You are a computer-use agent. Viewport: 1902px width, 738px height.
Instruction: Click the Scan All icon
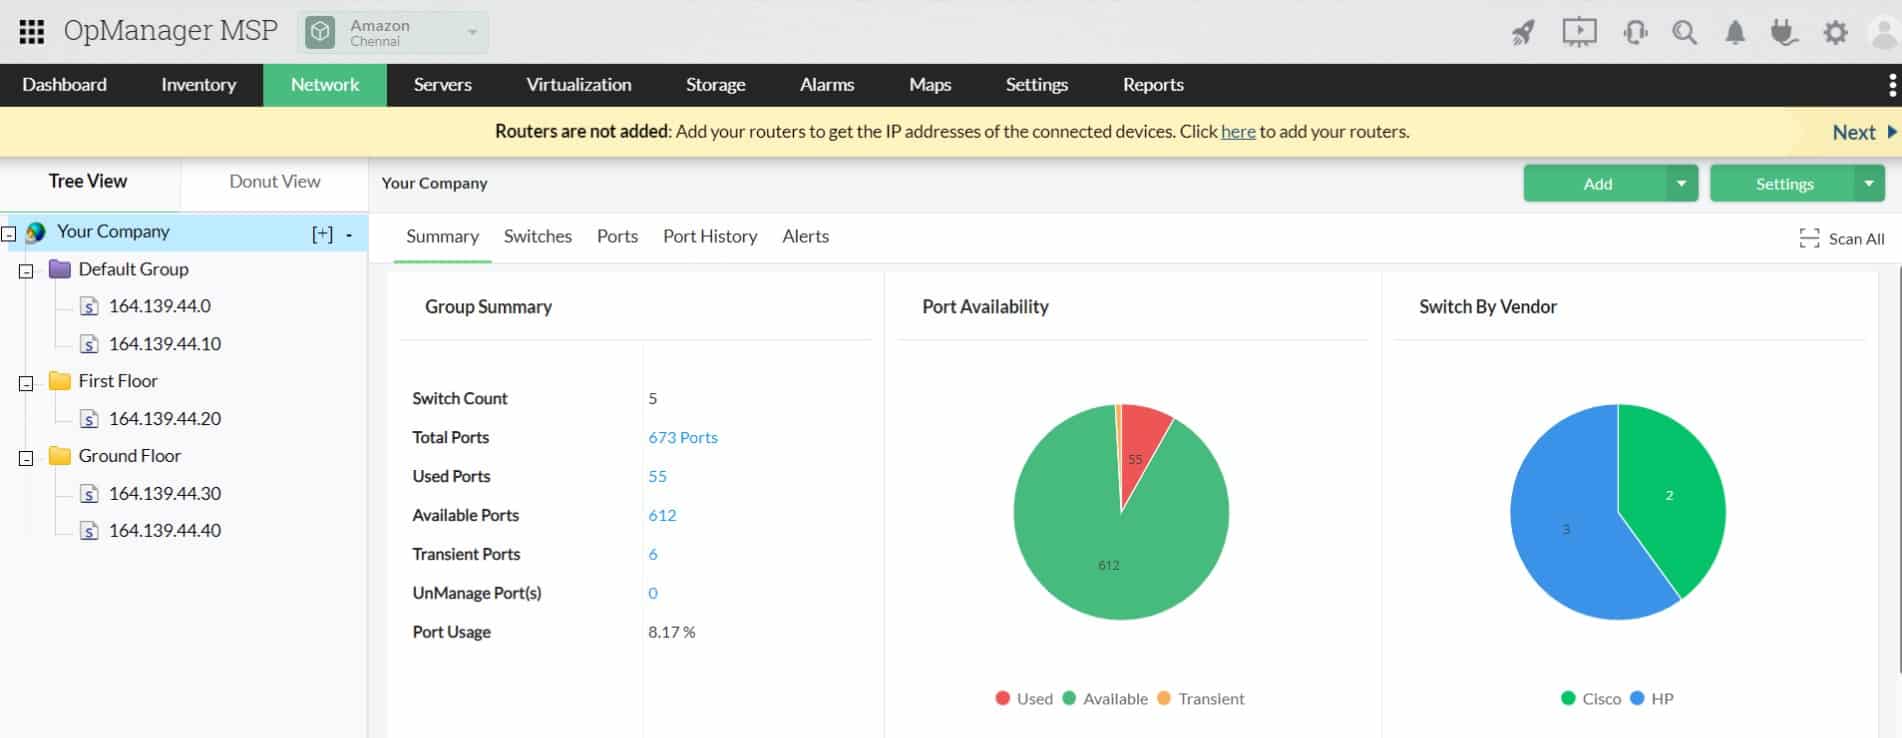[x=1809, y=238]
